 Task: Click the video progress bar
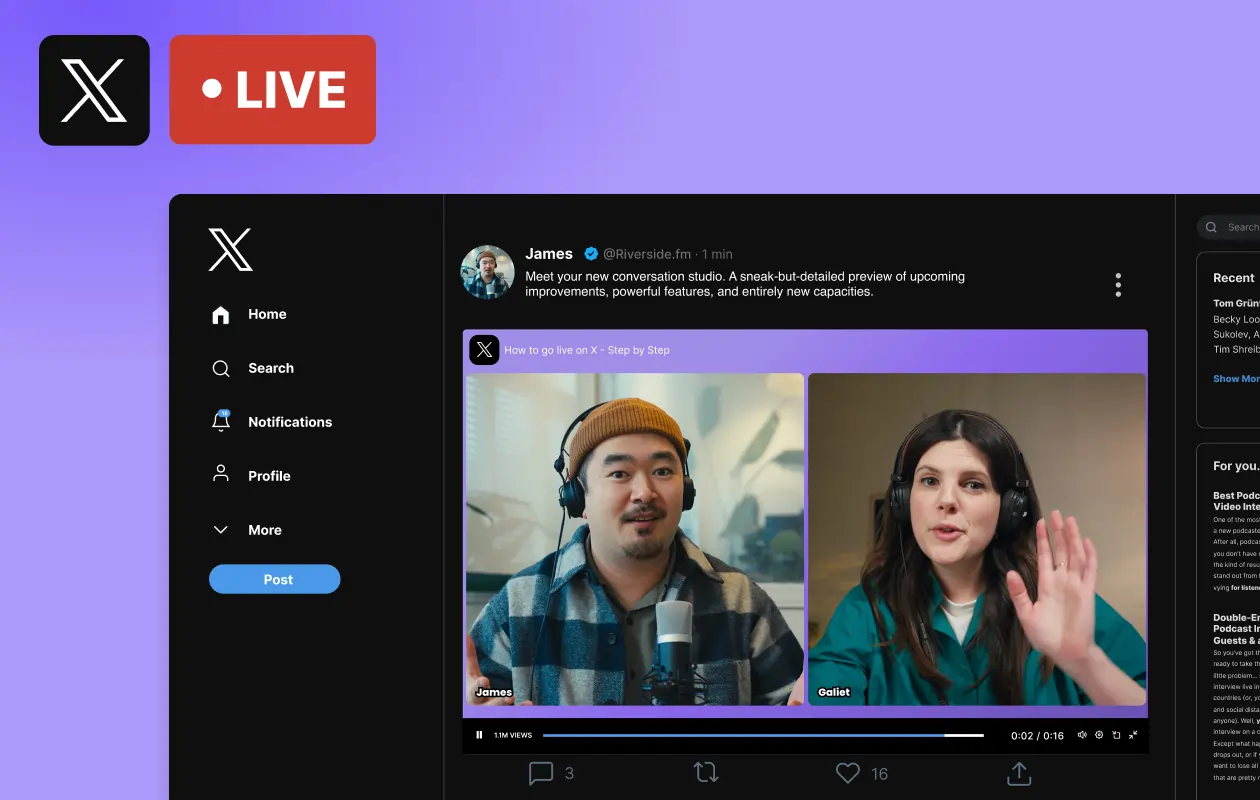[762, 735]
